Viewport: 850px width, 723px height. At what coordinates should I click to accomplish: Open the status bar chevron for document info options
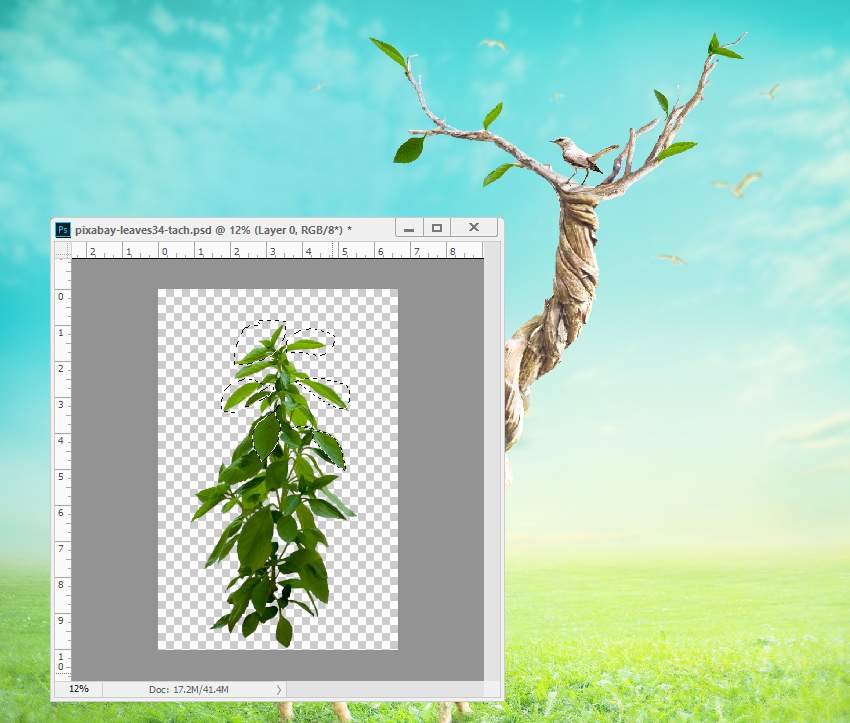point(278,689)
